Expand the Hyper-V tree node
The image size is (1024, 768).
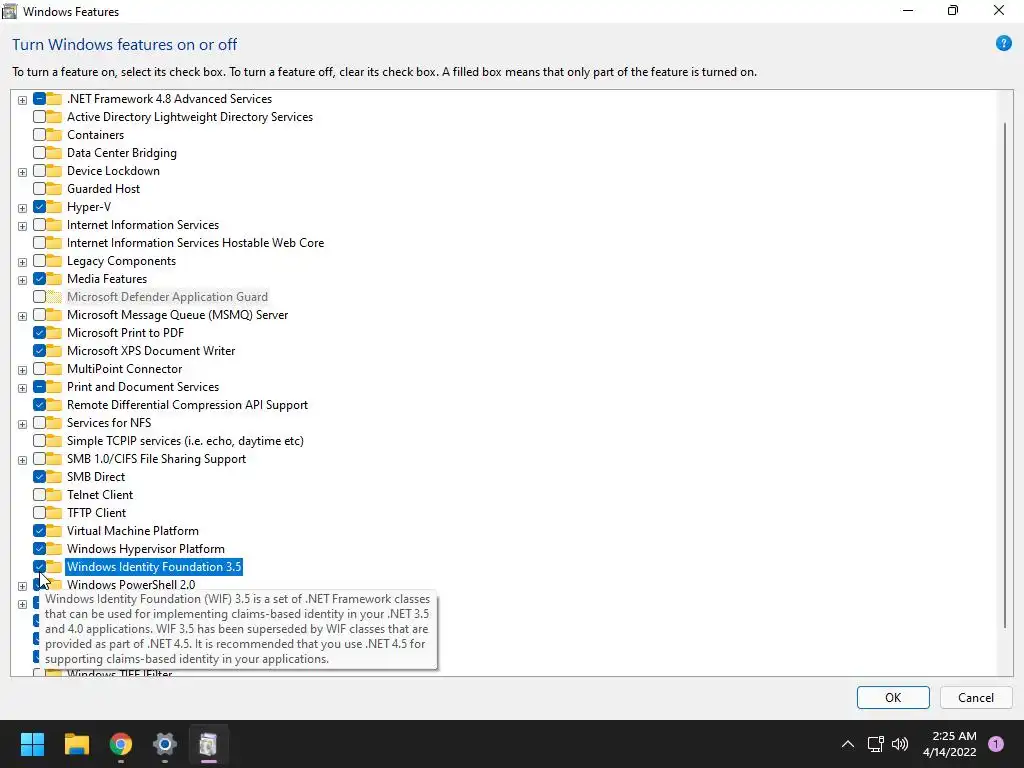pos(22,208)
